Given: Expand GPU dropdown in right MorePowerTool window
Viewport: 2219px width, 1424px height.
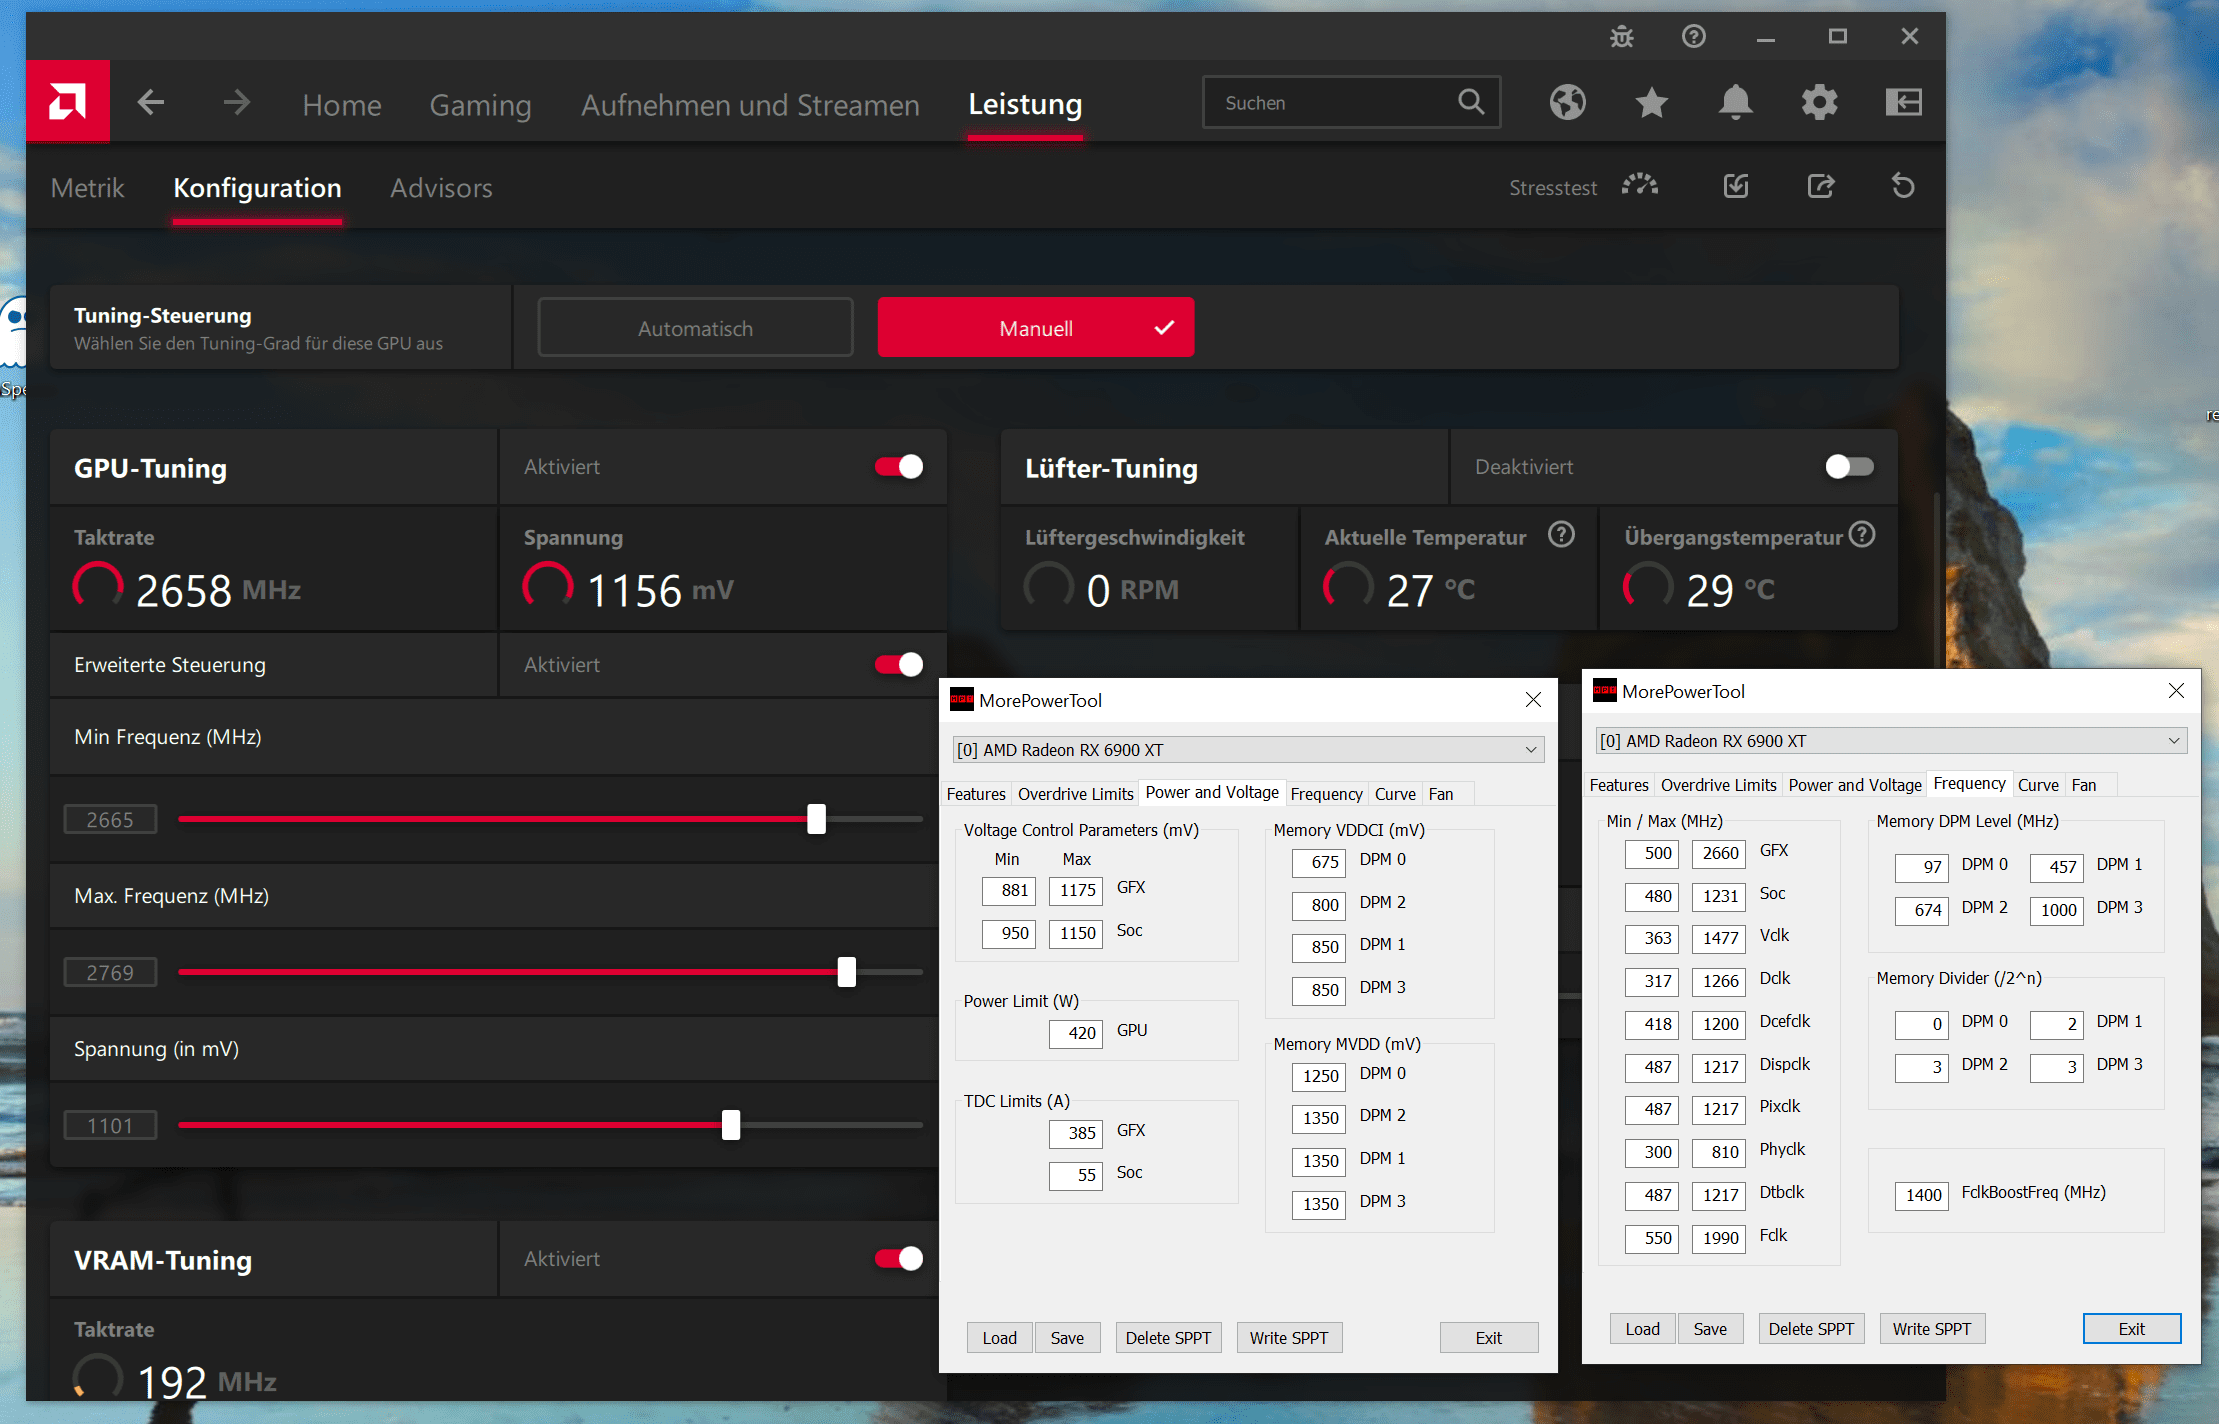Looking at the screenshot, I should click(2173, 741).
